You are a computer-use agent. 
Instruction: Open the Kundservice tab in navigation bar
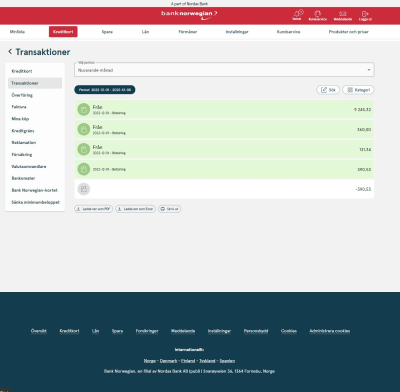coord(288,32)
